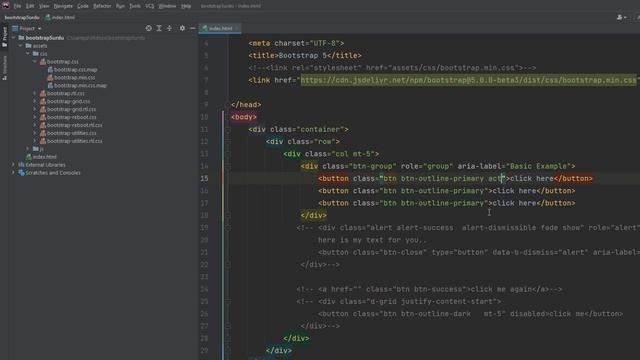Screen dimensions: 640x360
Task: Fold the commented alert block at line 19
Action: click(x=228, y=228)
